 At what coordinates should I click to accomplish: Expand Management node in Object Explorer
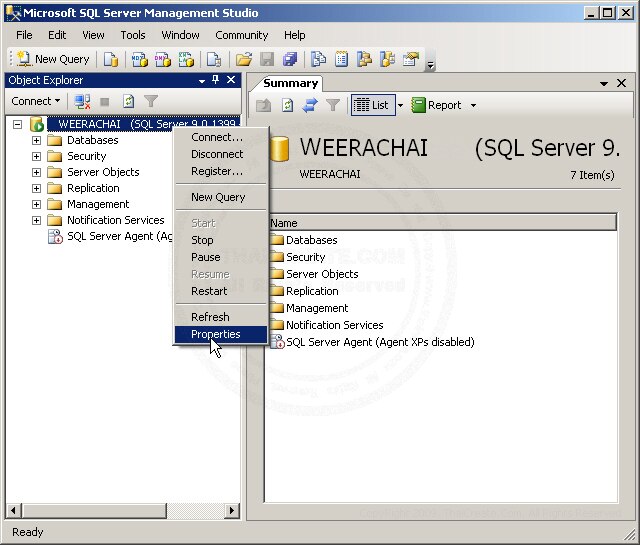coord(36,204)
